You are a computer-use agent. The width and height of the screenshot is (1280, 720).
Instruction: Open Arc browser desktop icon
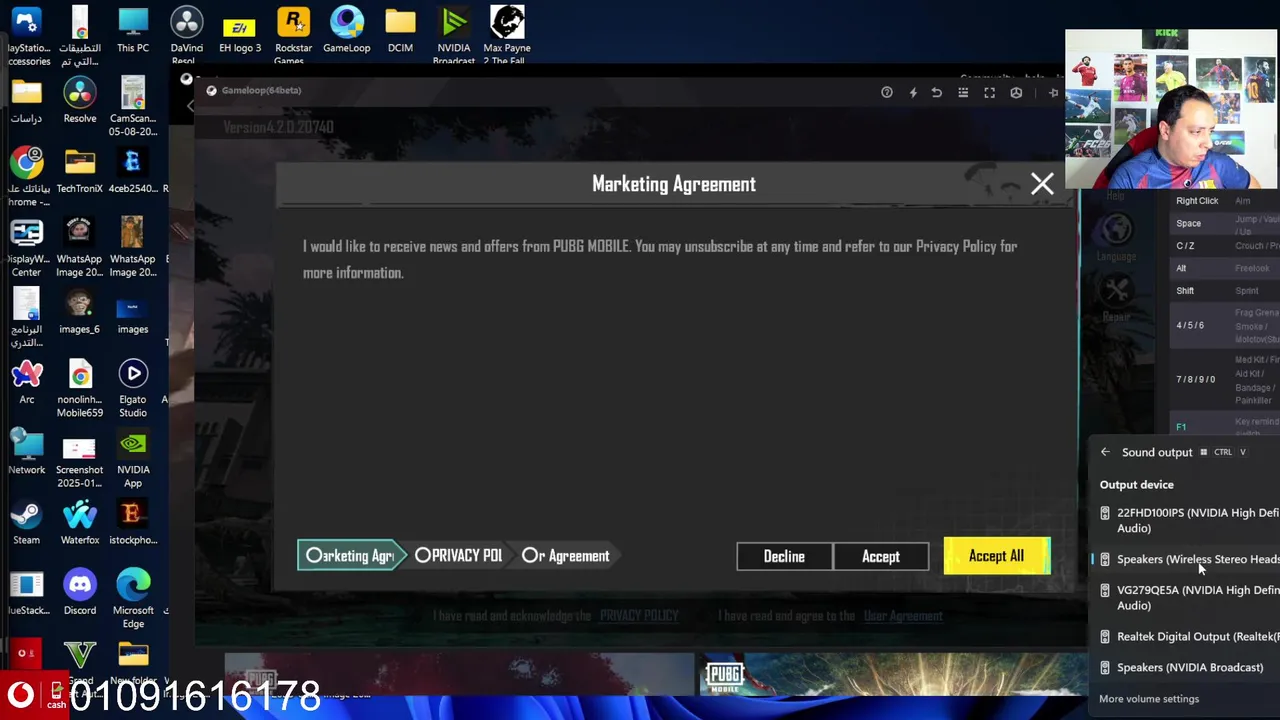(x=27, y=382)
